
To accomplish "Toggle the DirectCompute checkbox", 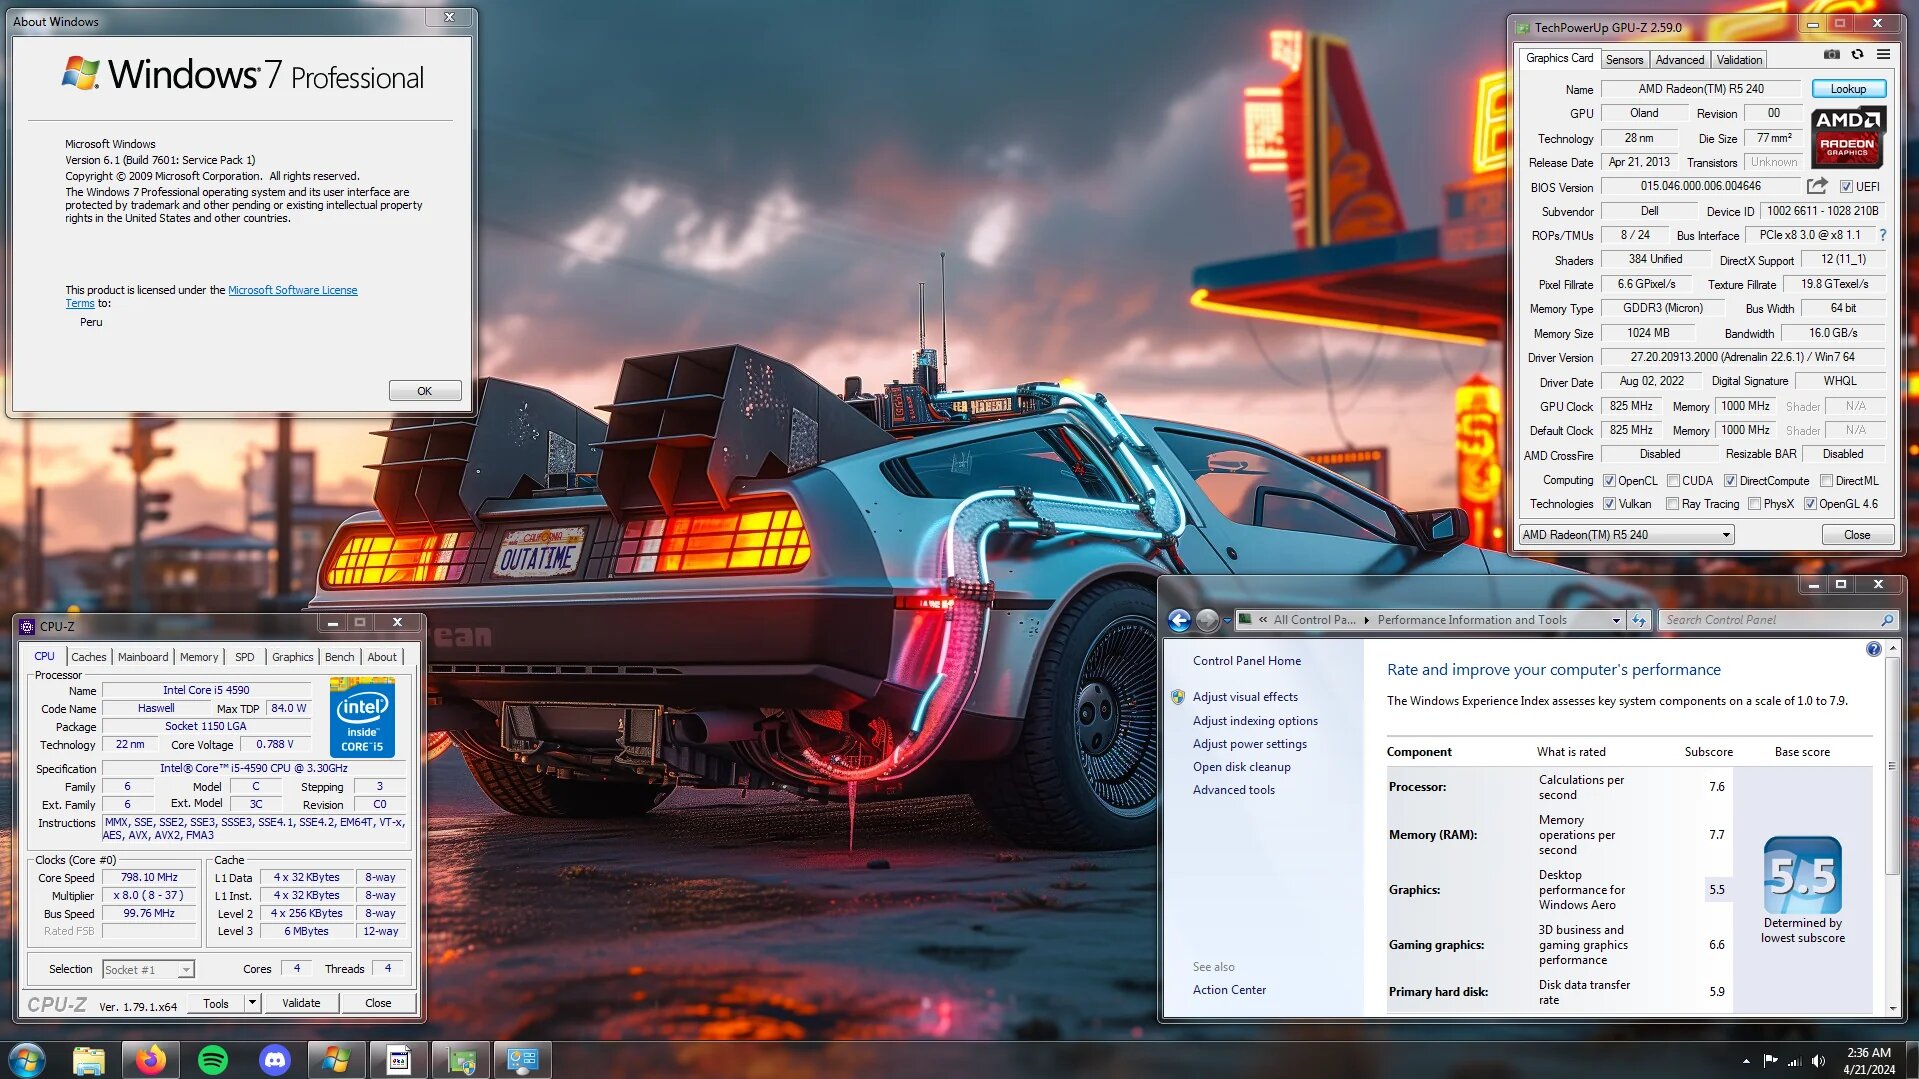I will [x=1730, y=481].
